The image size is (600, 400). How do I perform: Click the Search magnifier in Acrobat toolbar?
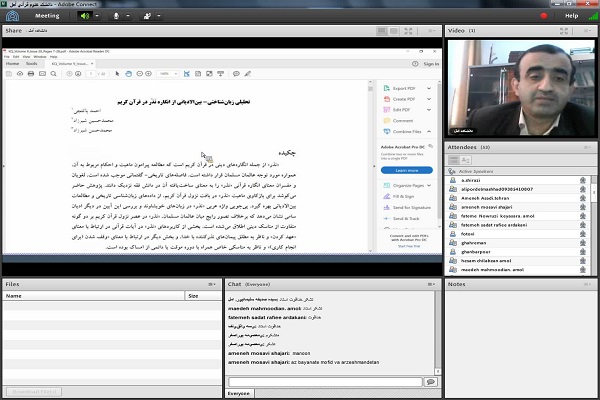54,74
